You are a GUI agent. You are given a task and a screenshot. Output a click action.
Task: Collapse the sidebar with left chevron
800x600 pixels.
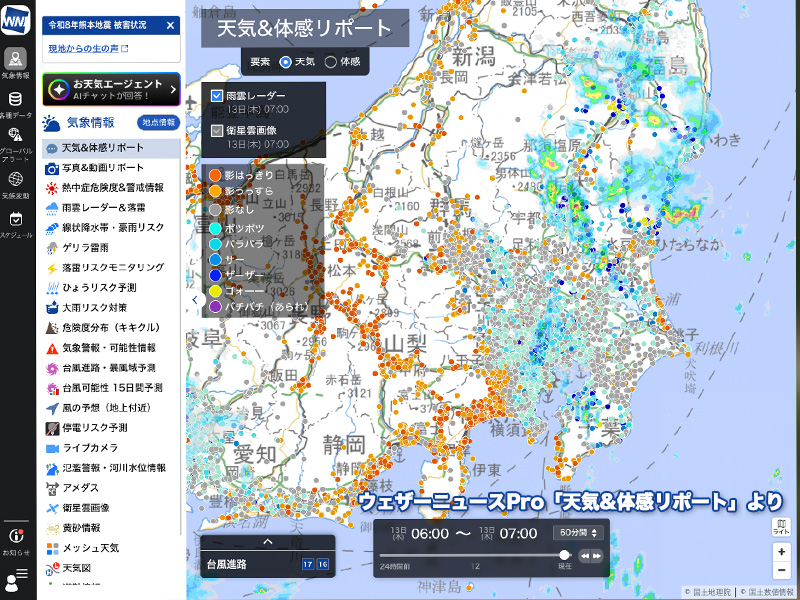tap(195, 300)
